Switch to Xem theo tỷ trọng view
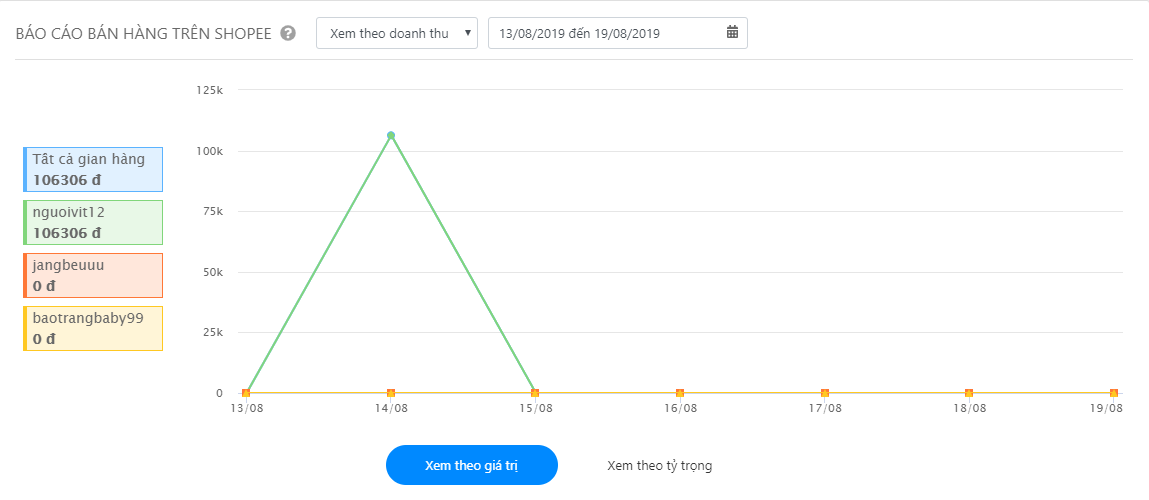The image size is (1149, 500). pyautogui.click(x=660, y=466)
